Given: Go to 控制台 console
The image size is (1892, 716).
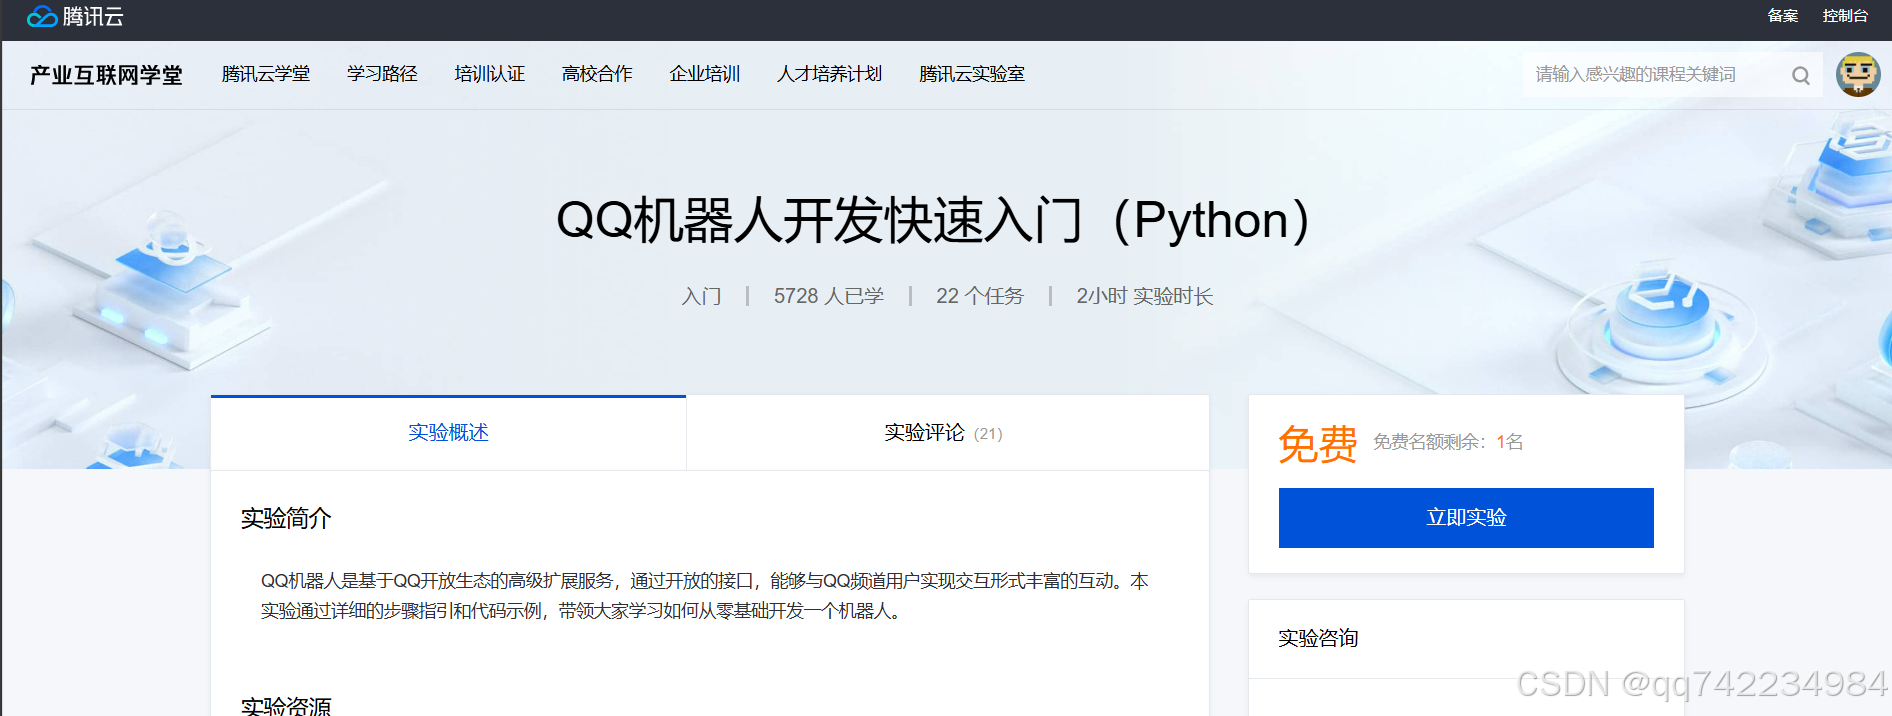Looking at the screenshot, I should (x=1844, y=16).
